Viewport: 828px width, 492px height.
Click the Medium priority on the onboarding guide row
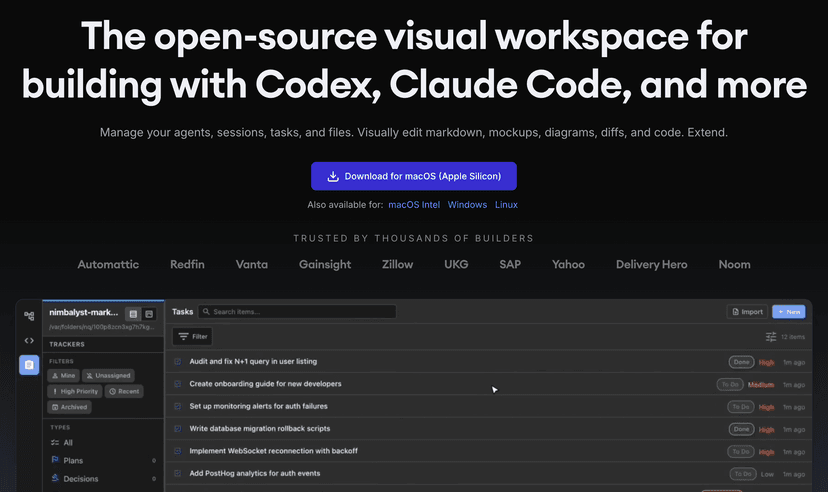point(761,385)
